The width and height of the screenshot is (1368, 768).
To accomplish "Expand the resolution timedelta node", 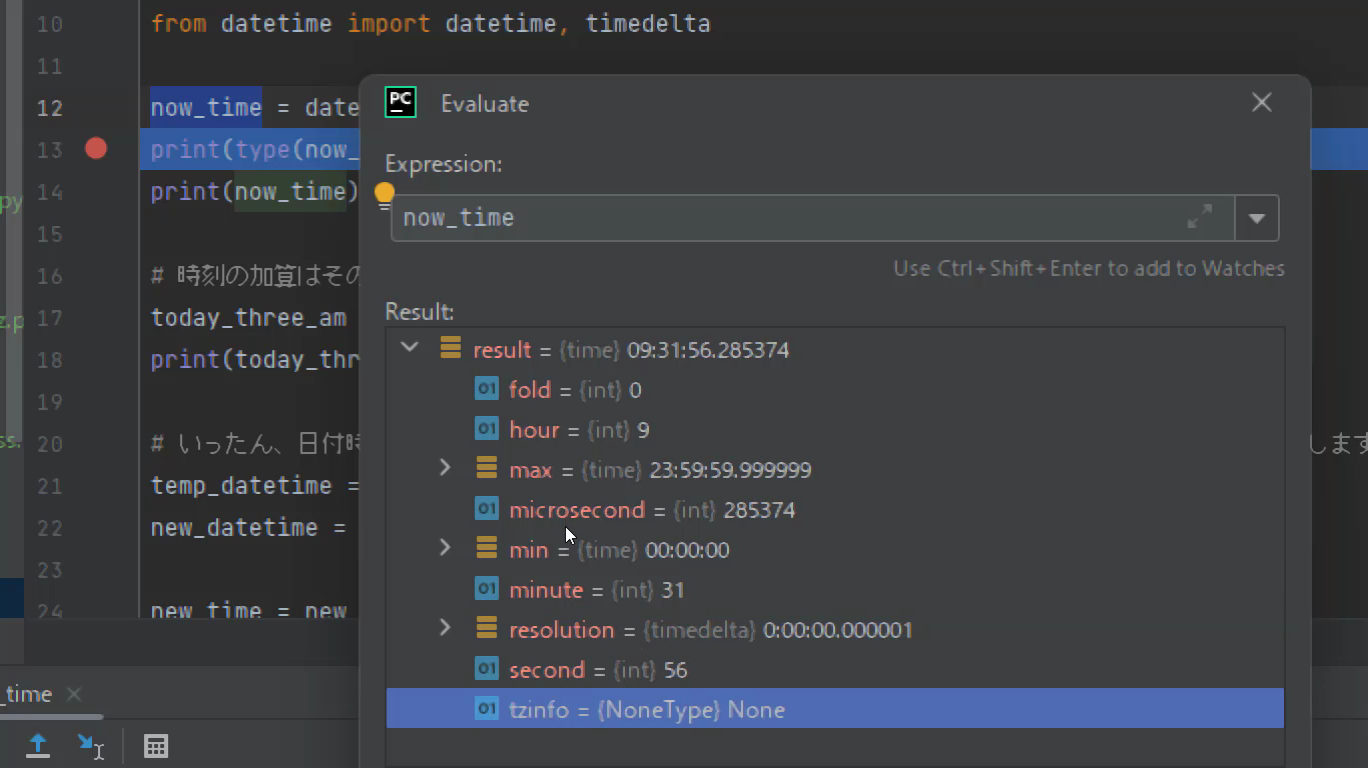I will click(x=446, y=628).
